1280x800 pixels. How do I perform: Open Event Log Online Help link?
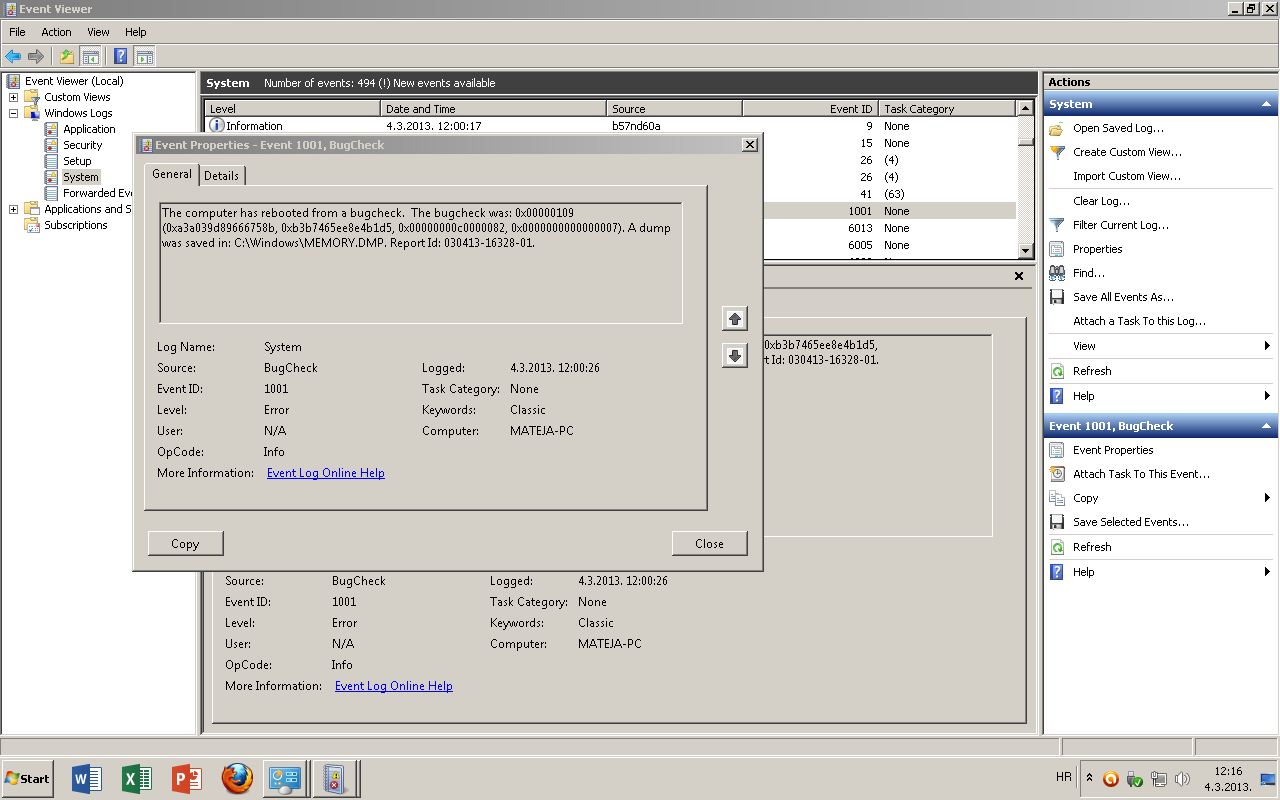325,473
